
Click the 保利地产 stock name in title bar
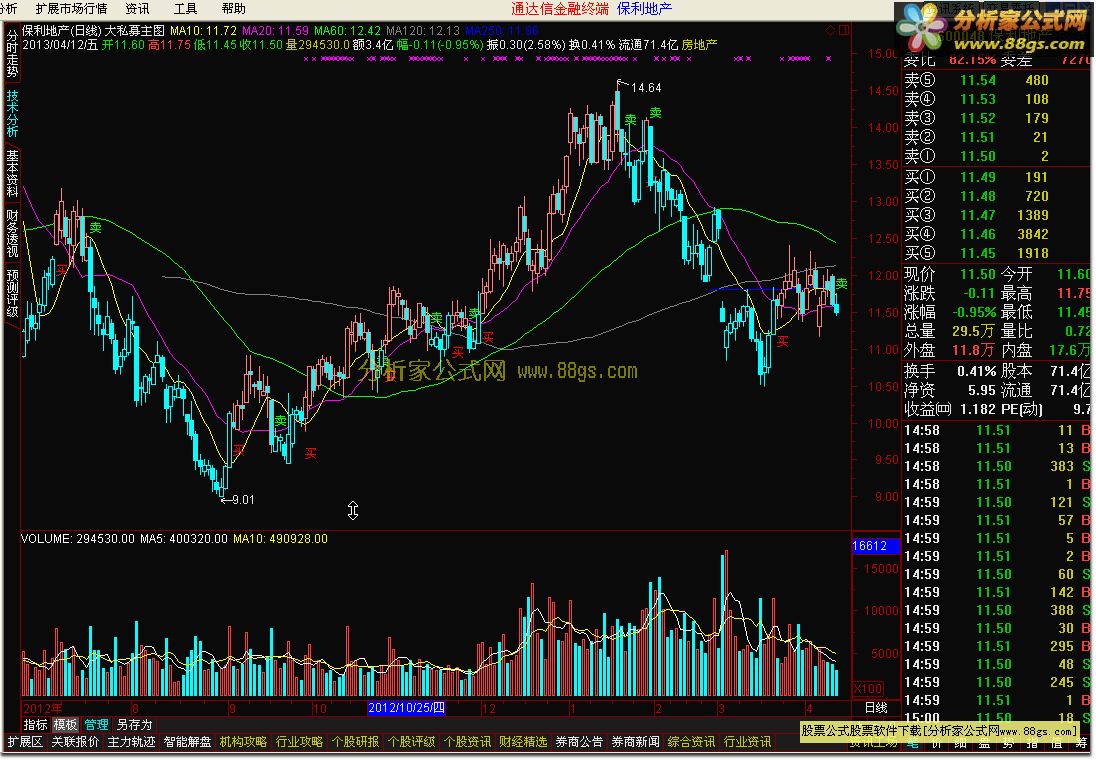(644, 8)
